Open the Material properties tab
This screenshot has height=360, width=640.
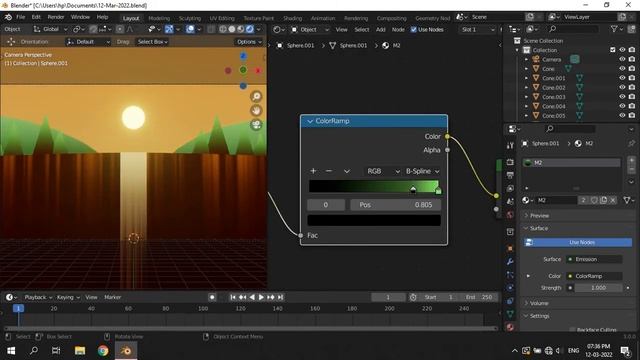[510, 327]
